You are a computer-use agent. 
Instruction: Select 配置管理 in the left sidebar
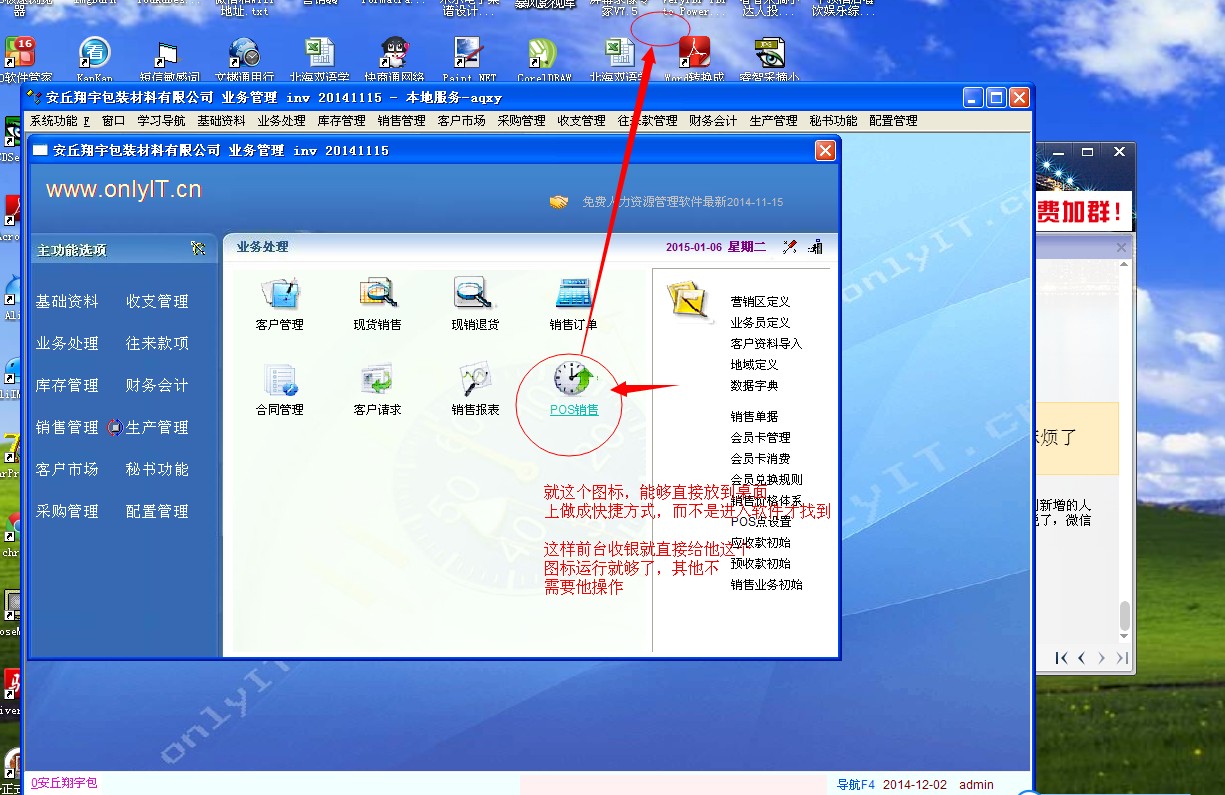[x=157, y=511]
